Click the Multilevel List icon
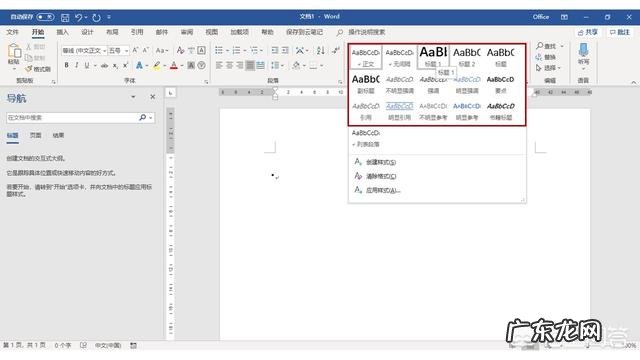This screenshot has height=360, width=640. pos(254,50)
